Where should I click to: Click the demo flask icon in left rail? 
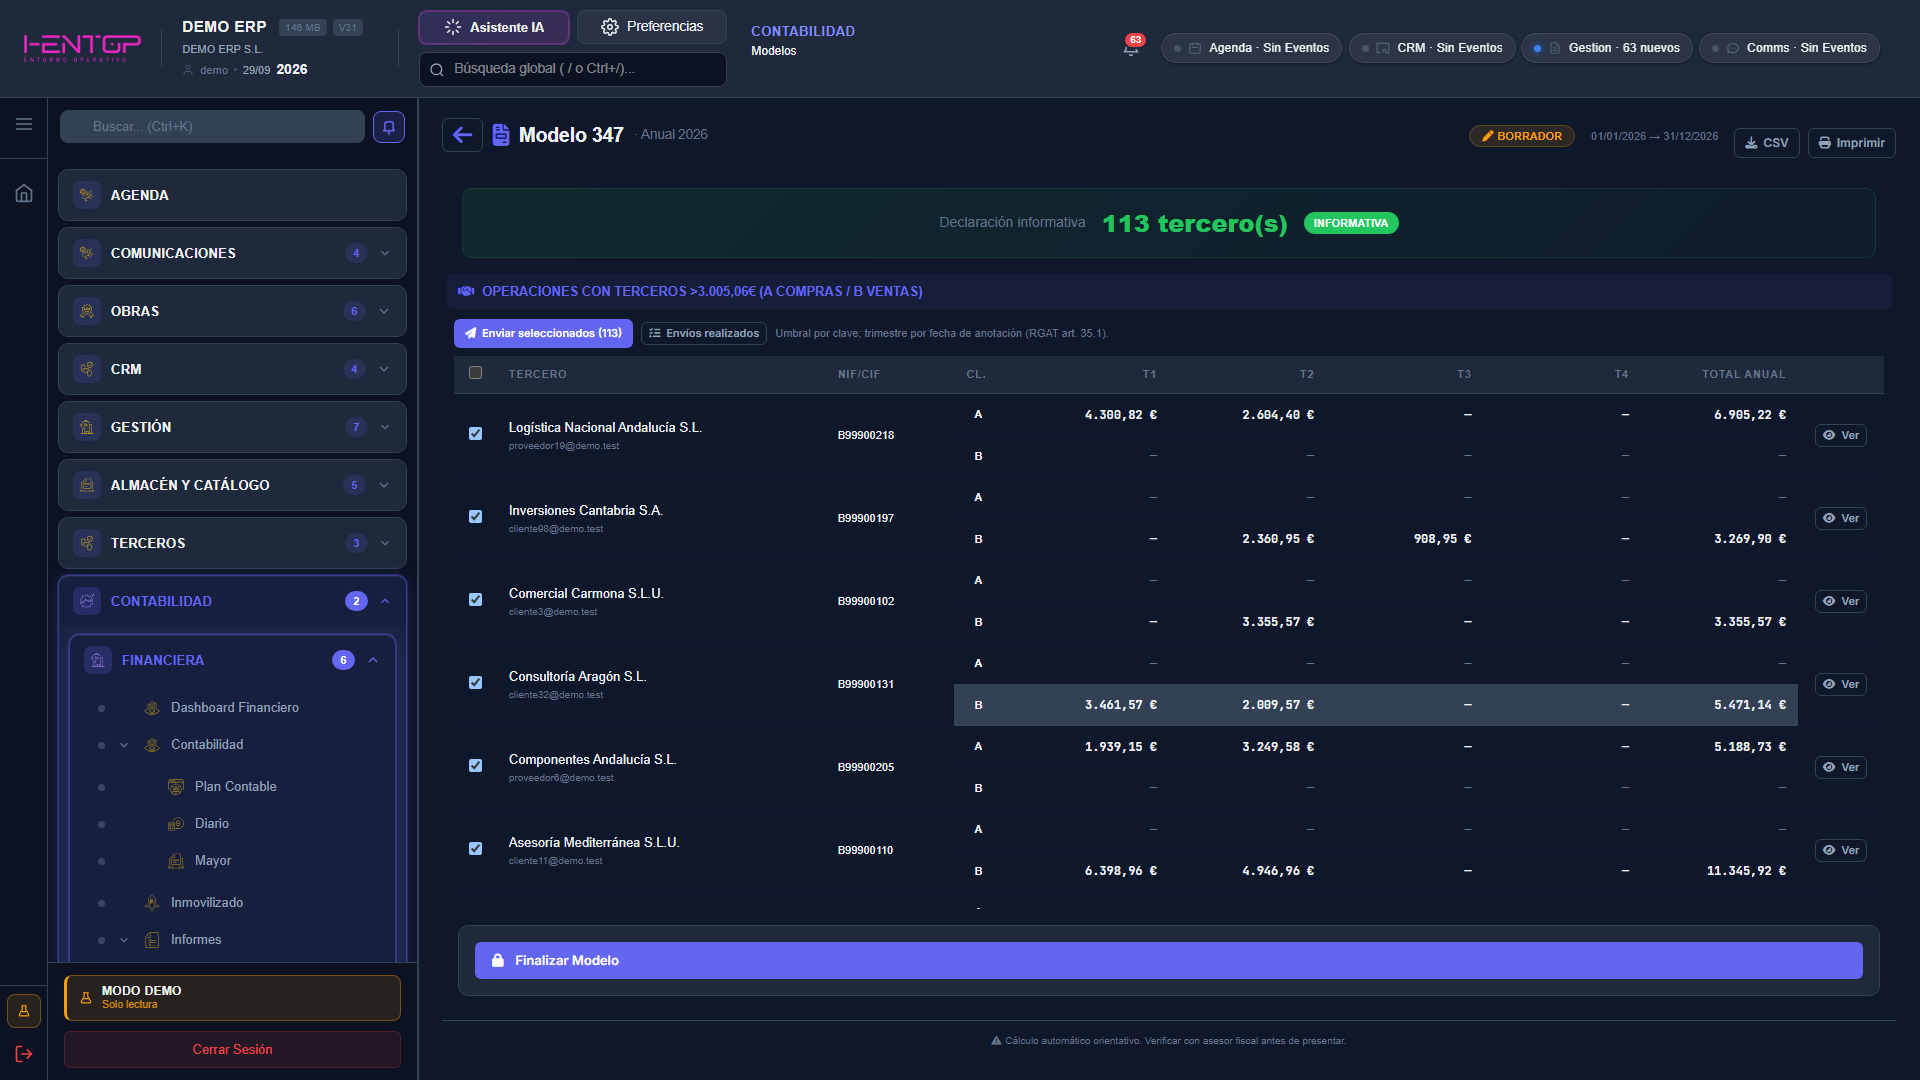click(x=24, y=1011)
